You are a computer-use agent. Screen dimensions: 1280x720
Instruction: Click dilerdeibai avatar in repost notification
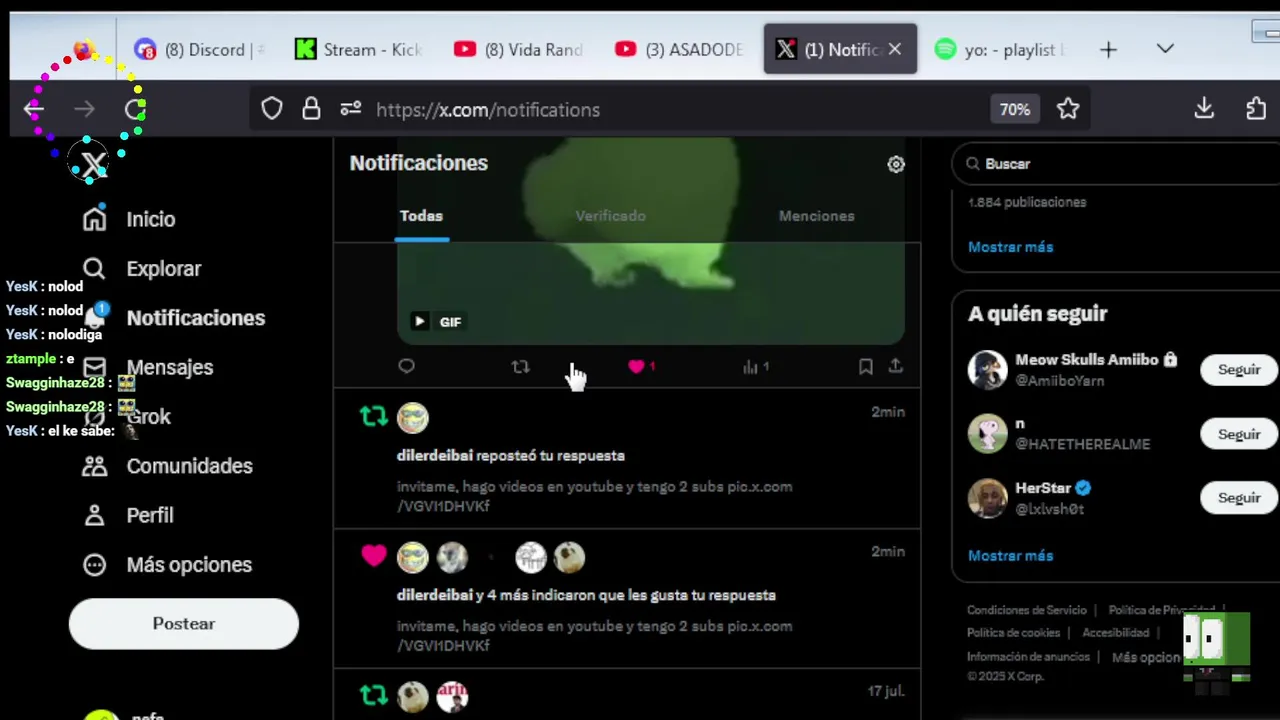coord(412,418)
